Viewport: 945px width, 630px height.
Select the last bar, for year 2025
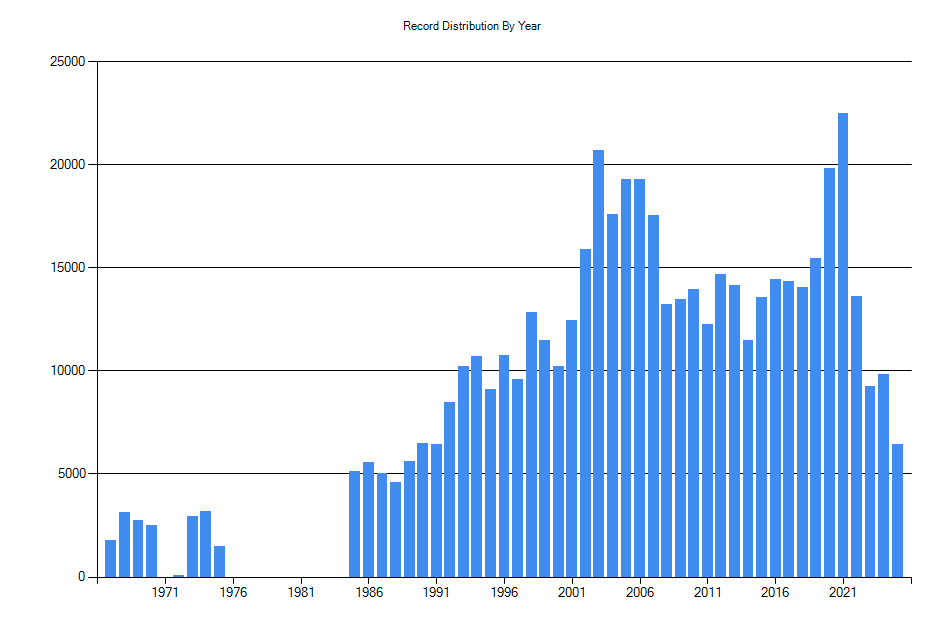[x=897, y=510]
